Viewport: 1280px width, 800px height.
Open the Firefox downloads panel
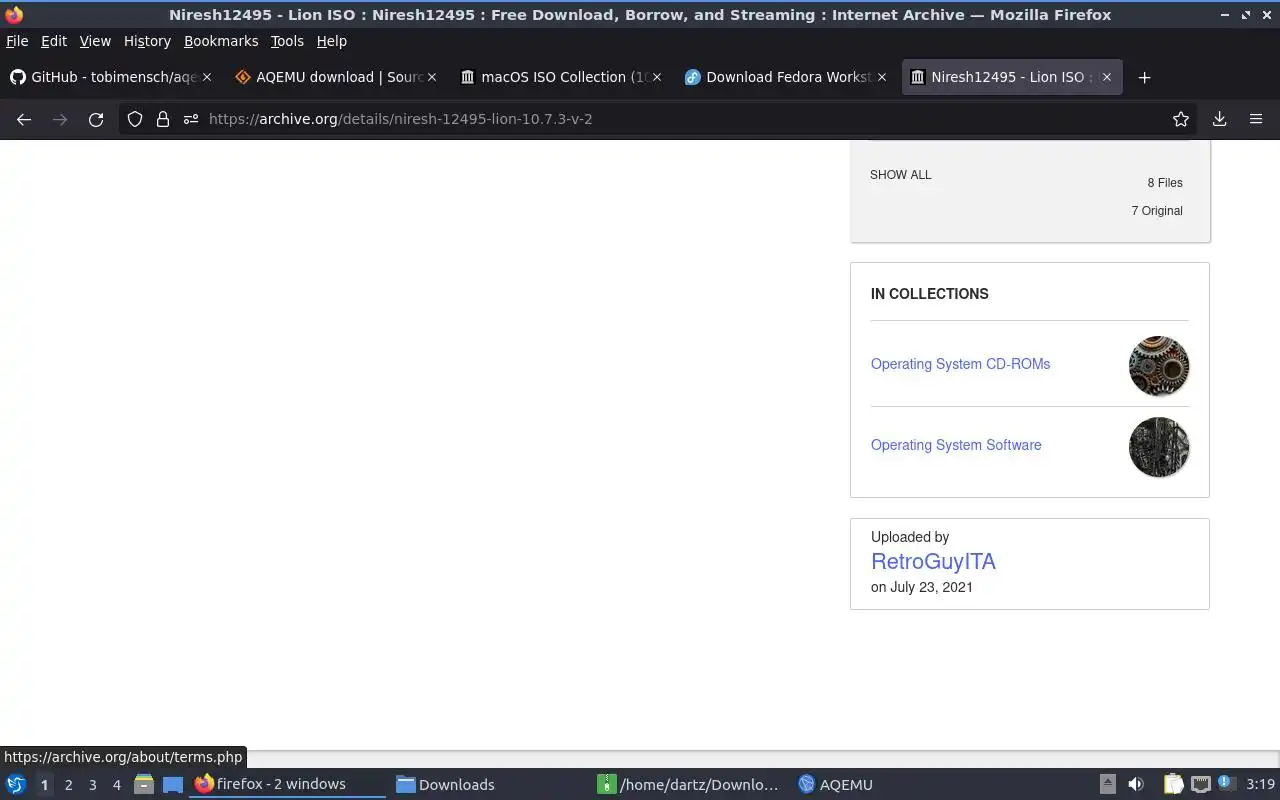[x=1219, y=119]
